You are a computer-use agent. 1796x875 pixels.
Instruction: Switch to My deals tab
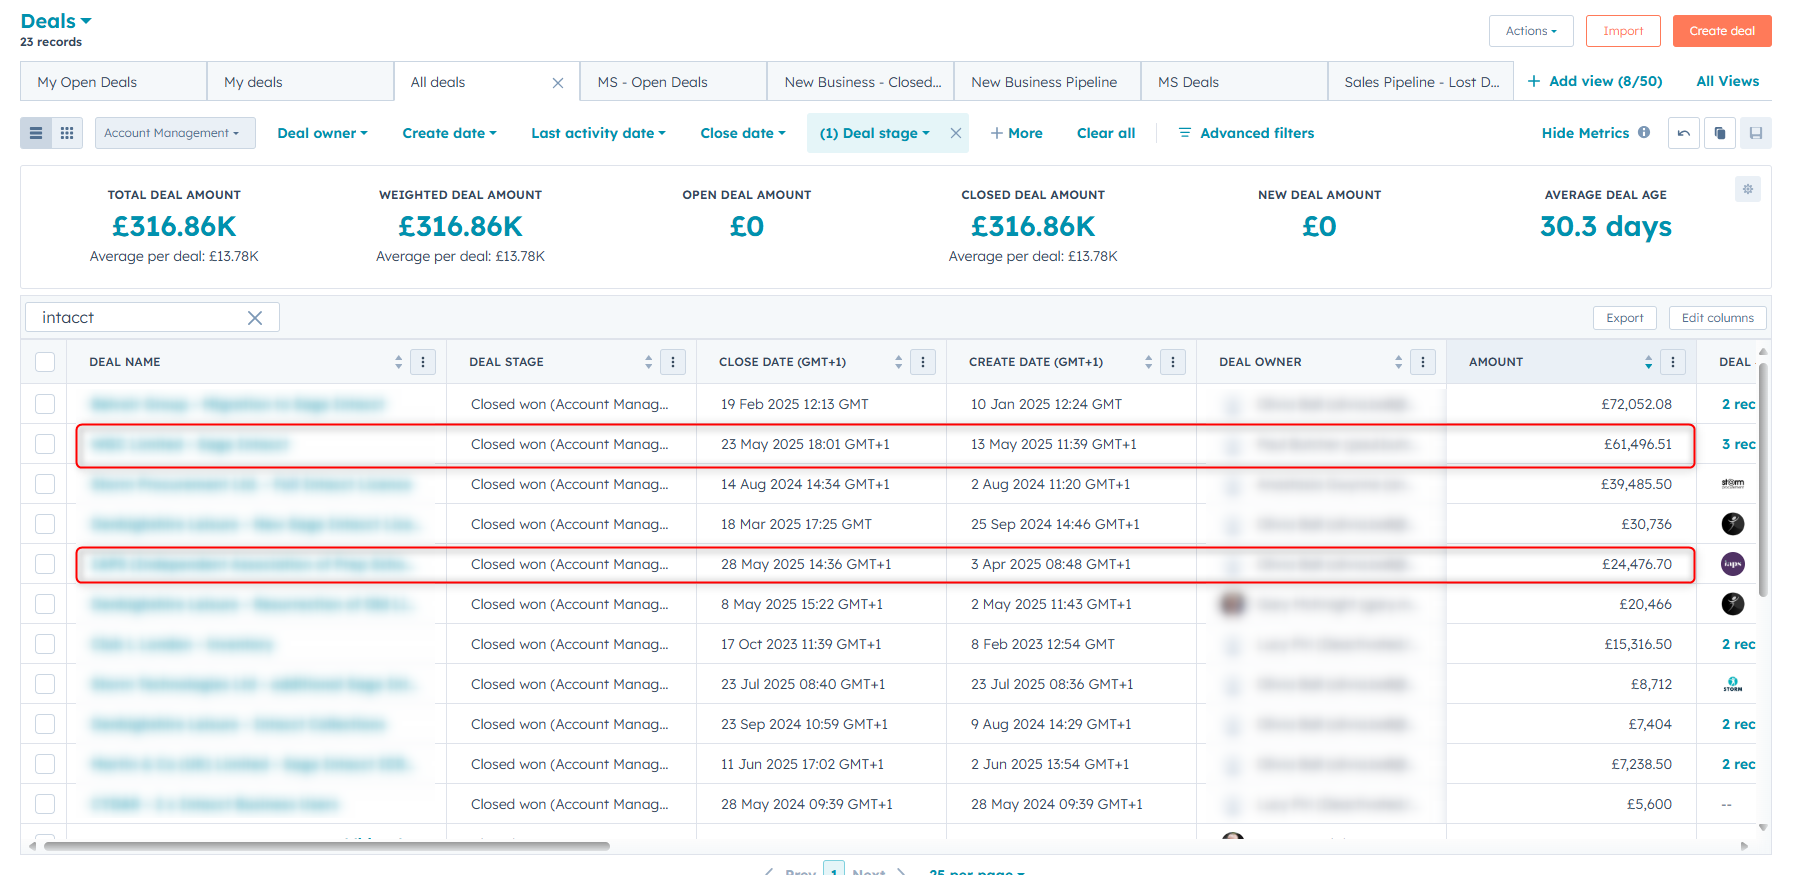coord(300,82)
